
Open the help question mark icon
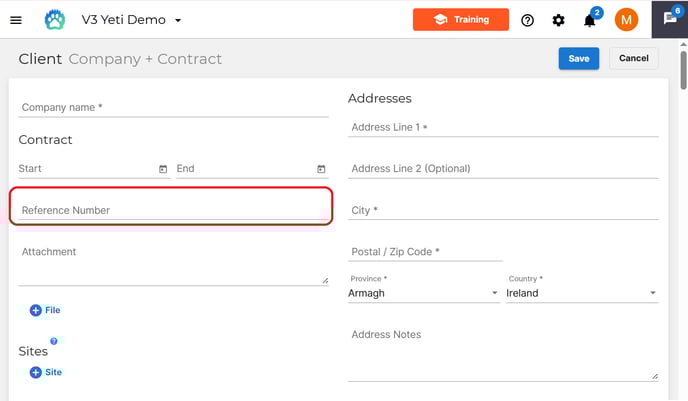point(527,20)
